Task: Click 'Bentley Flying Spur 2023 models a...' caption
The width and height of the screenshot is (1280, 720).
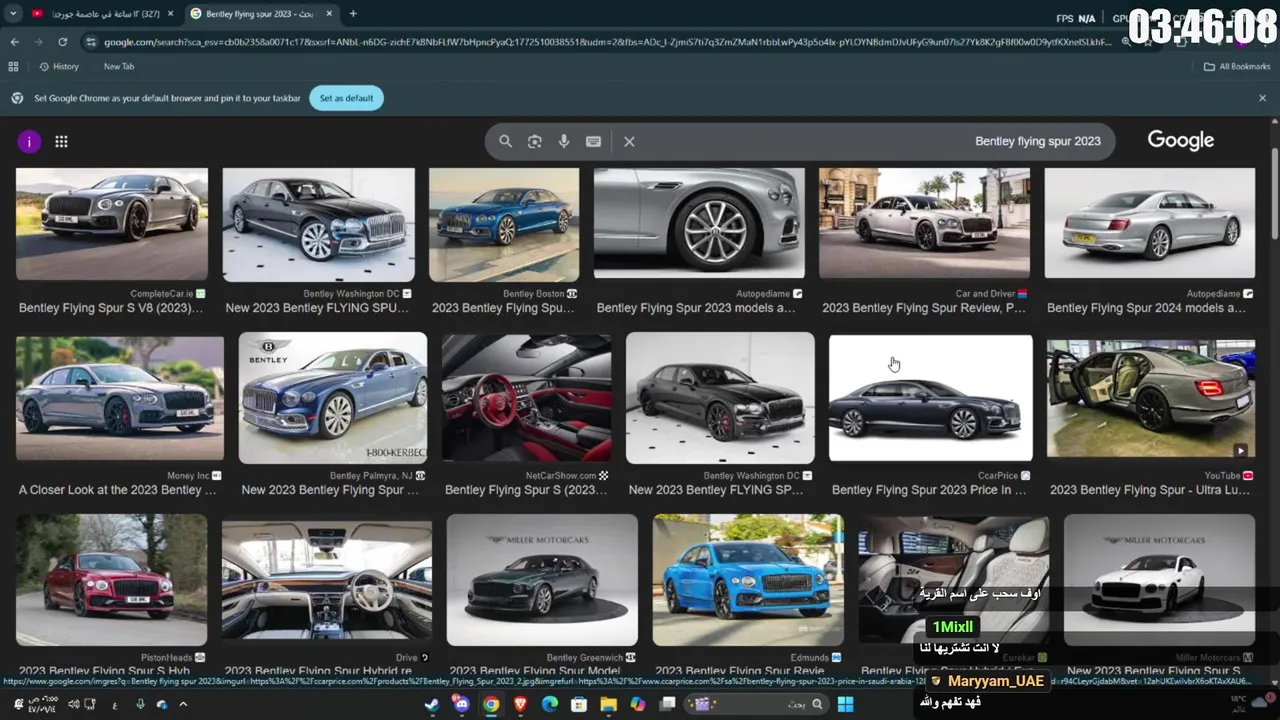Action: coord(696,308)
